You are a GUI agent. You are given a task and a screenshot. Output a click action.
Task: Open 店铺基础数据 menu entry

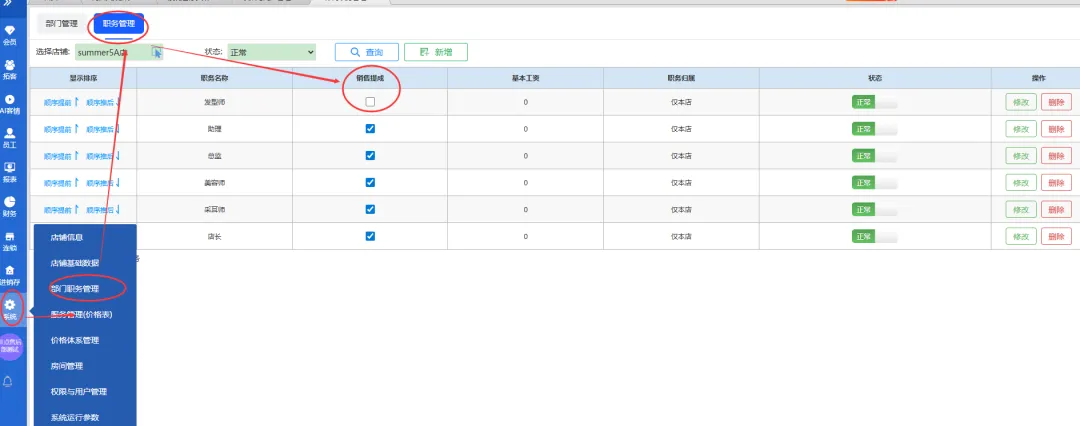[x=74, y=263]
